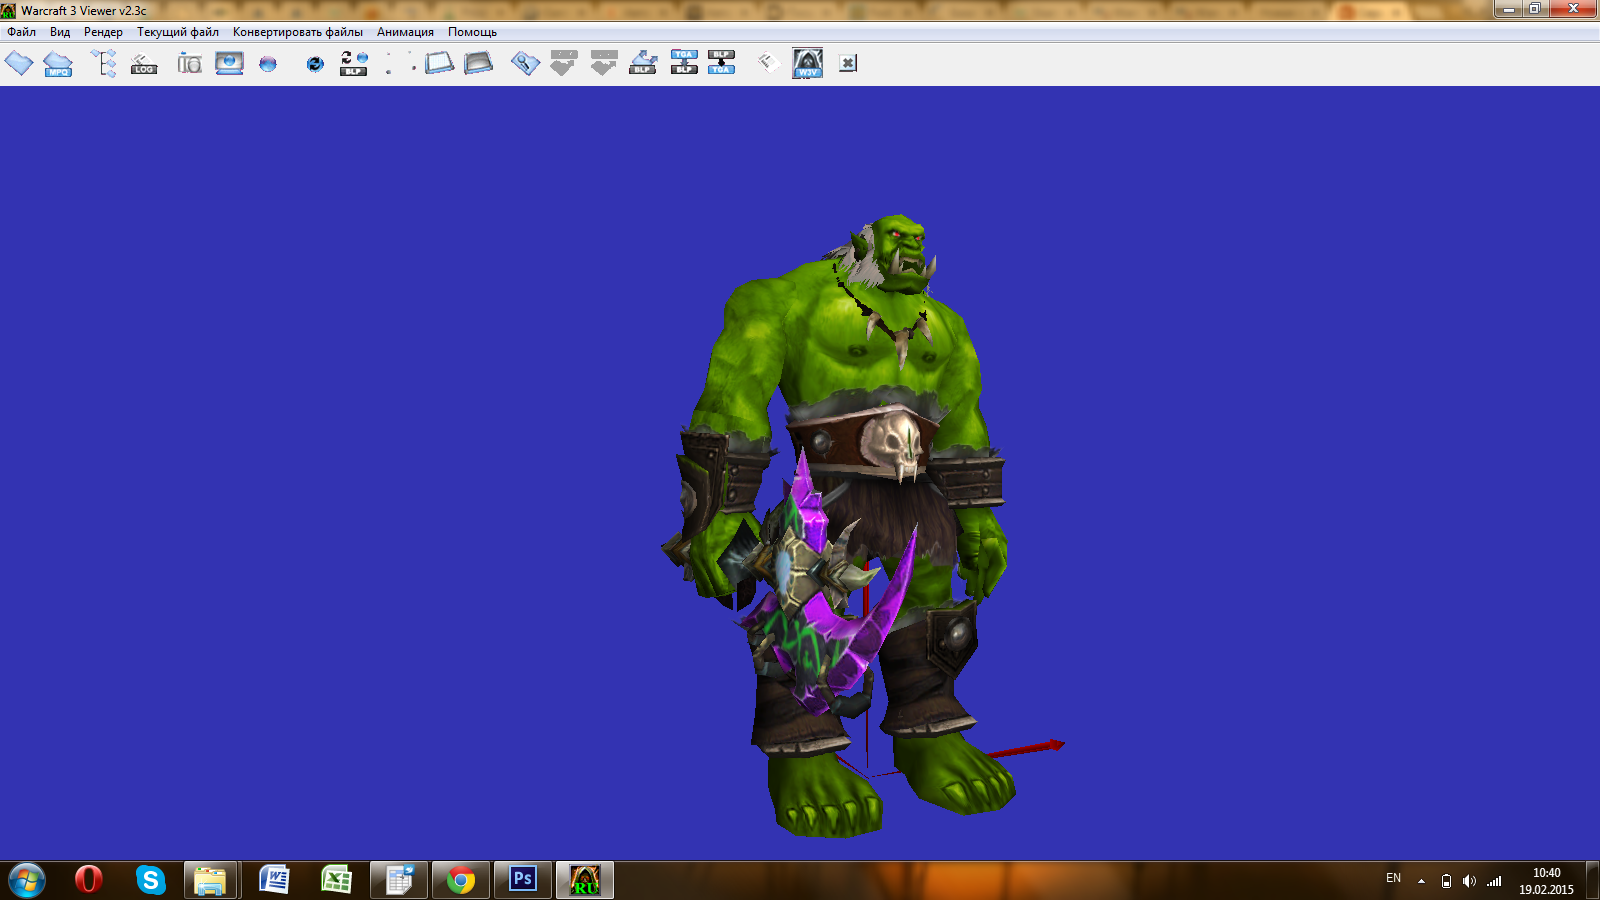The image size is (1600, 900).
Task: Switch to Microsoft Word on taskbar
Action: [x=274, y=880]
